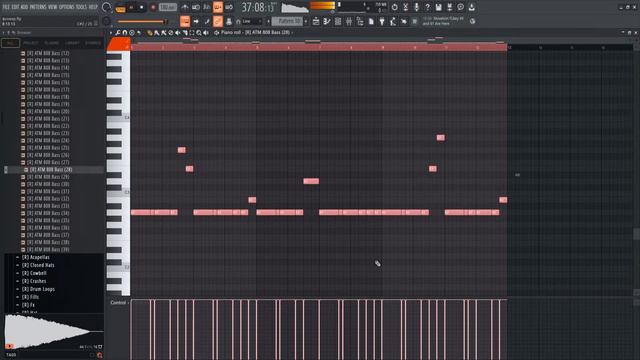Click the horizontal slider below the transport
The height and width of the screenshot is (360, 640).
pos(141,22)
